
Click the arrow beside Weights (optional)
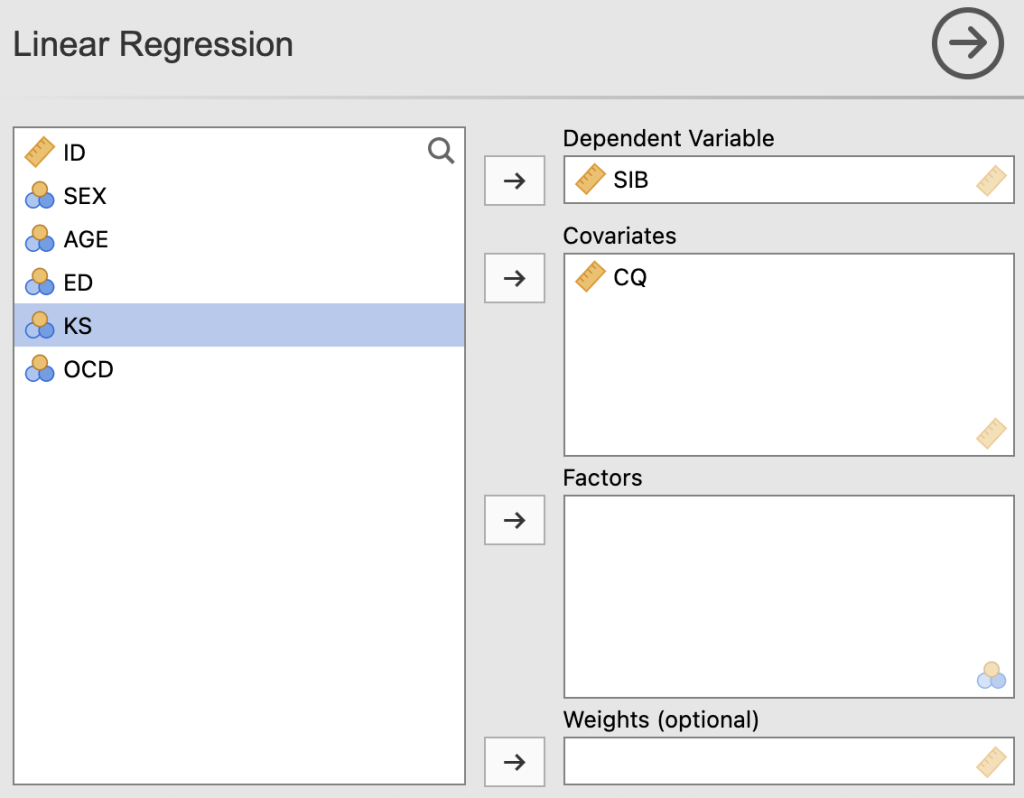[514, 761]
